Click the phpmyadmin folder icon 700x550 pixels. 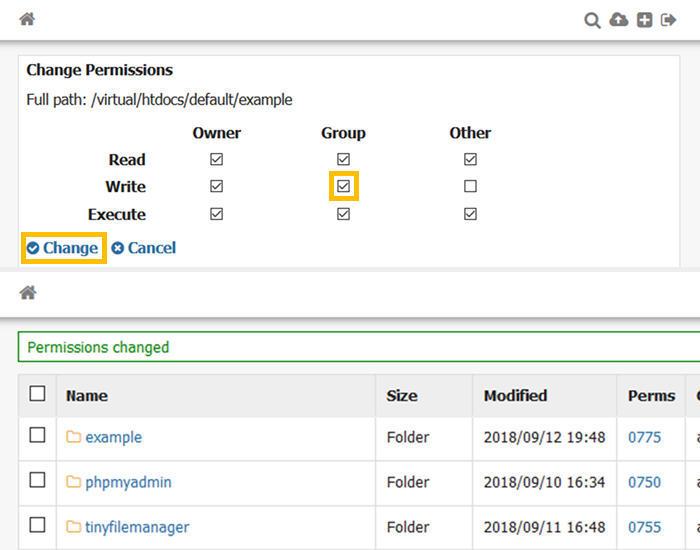[73, 482]
